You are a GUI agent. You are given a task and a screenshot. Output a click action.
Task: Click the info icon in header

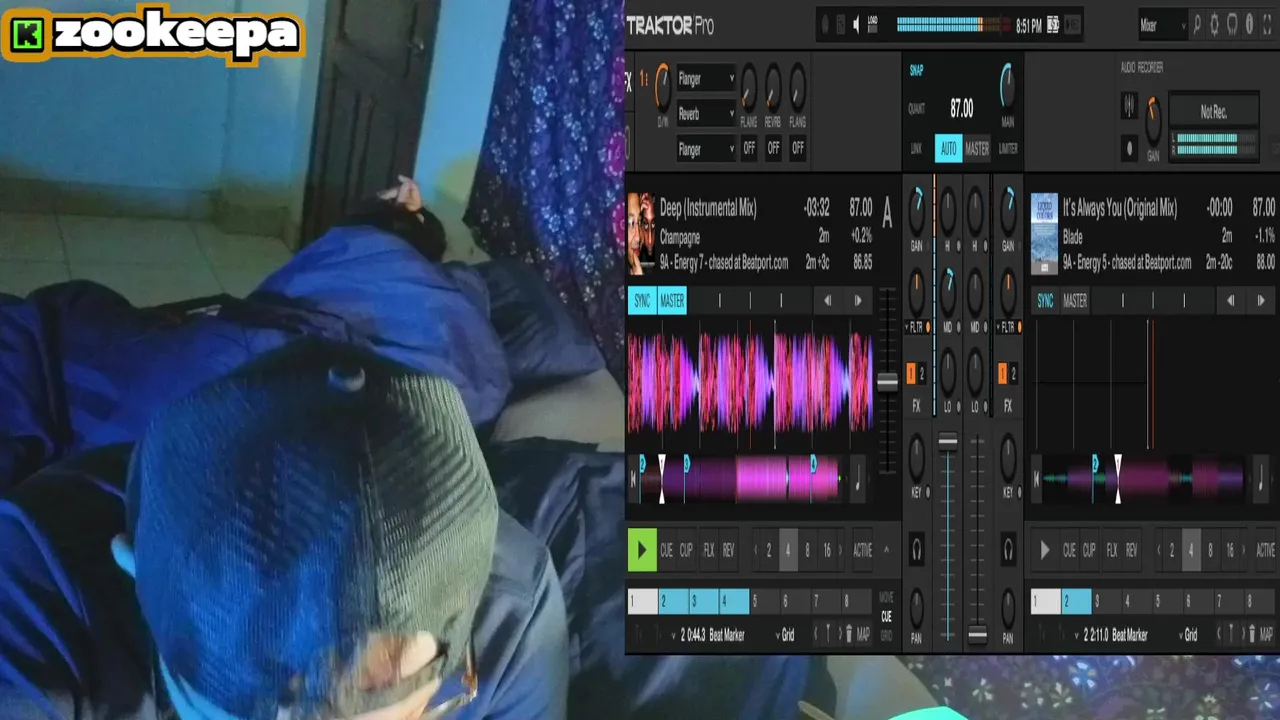1249,25
